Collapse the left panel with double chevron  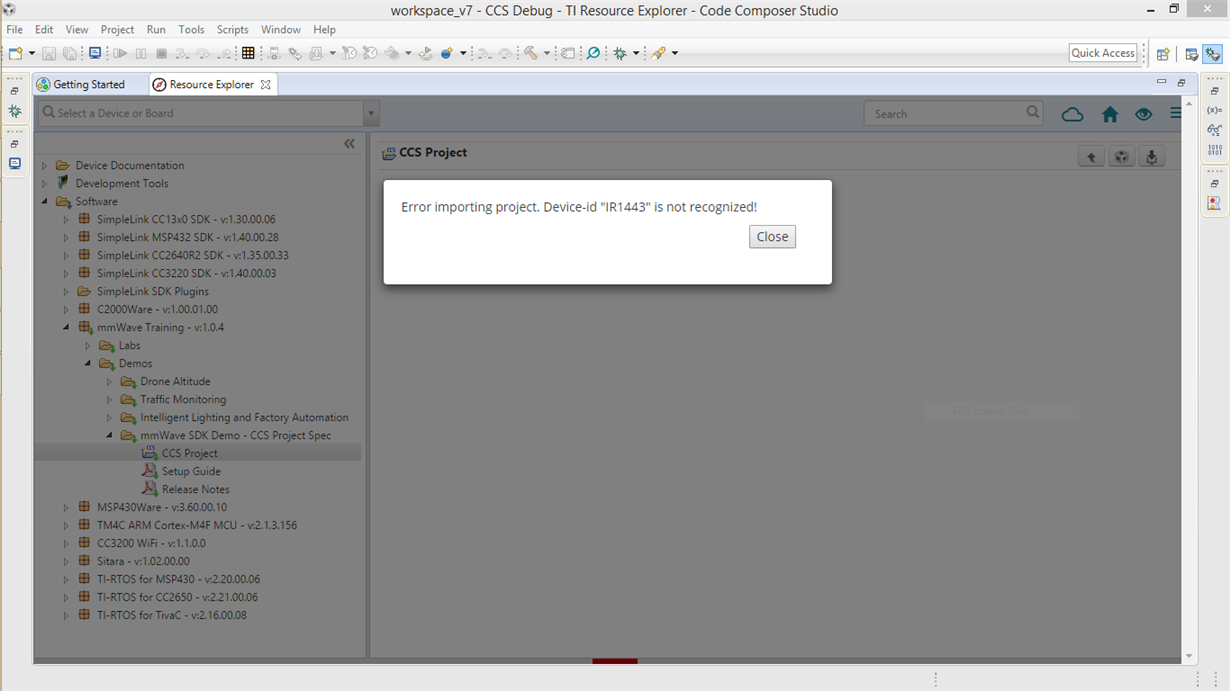[x=349, y=144]
